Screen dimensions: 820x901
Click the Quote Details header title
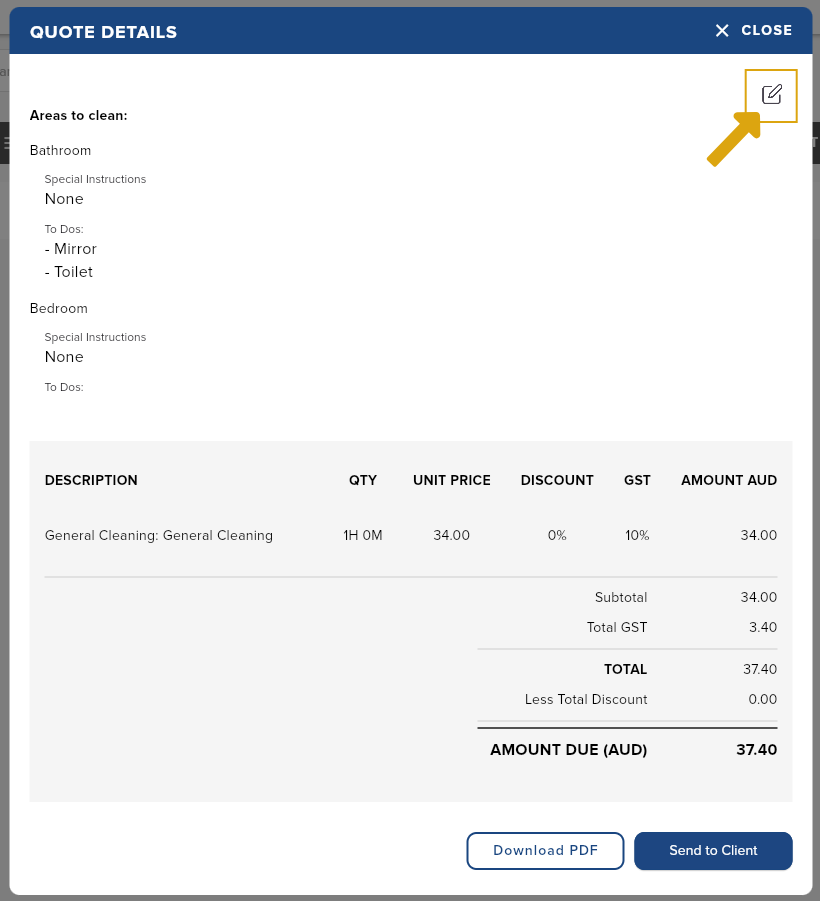103,32
